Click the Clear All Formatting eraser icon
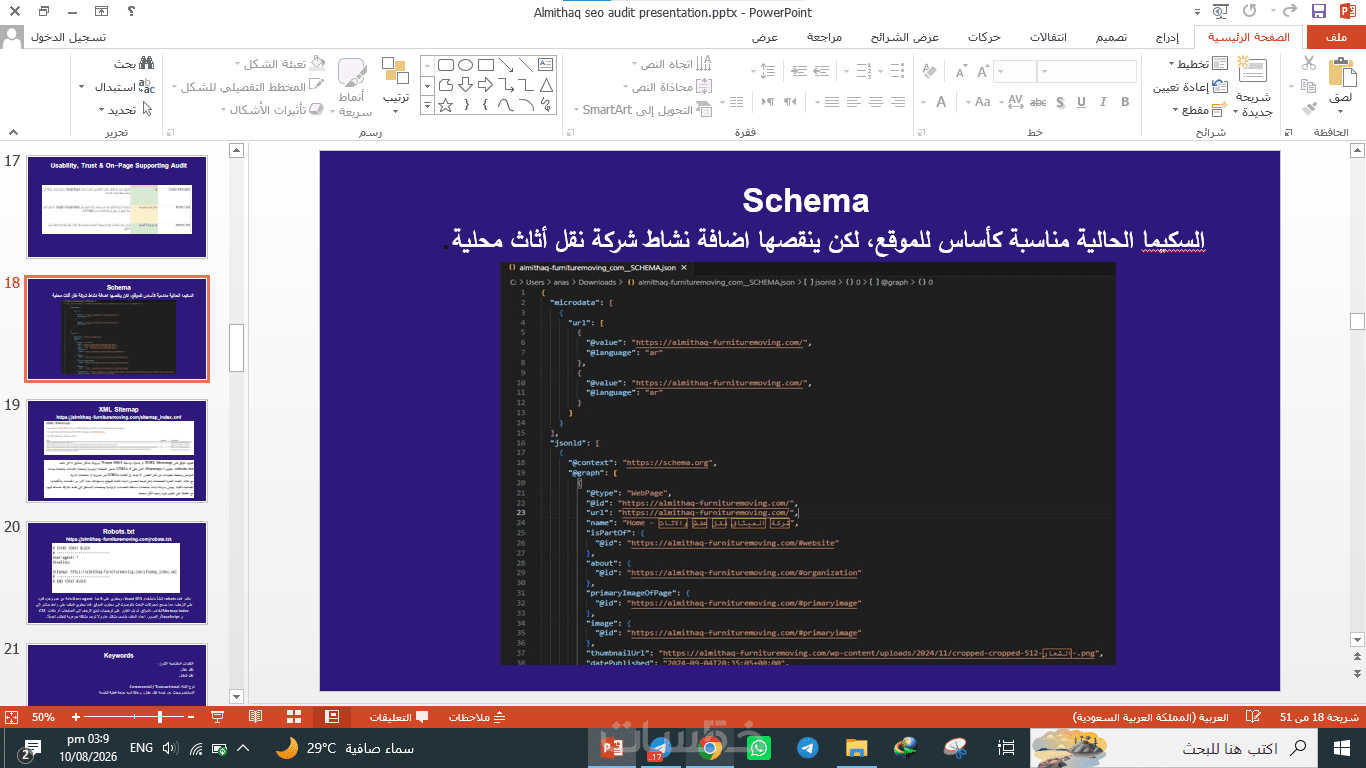Image resolution: width=1366 pixels, height=768 pixels. (x=929, y=71)
